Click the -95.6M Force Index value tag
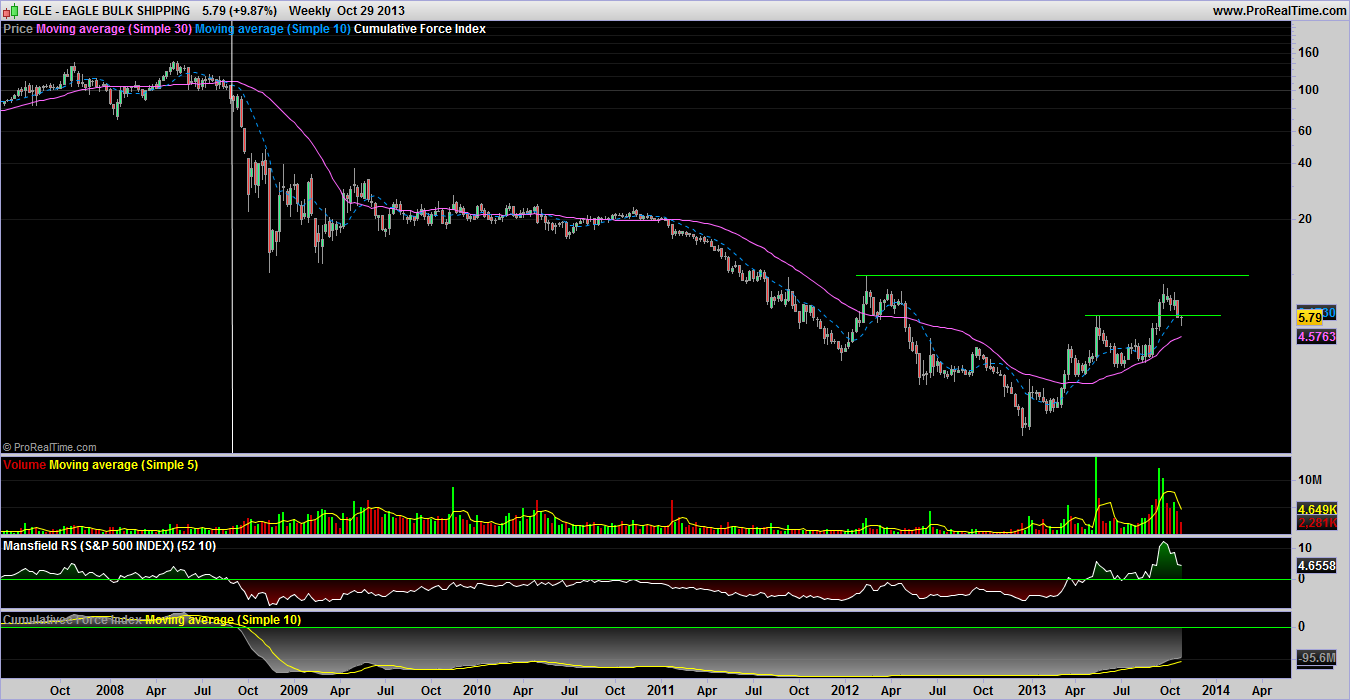 [x=1316, y=658]
